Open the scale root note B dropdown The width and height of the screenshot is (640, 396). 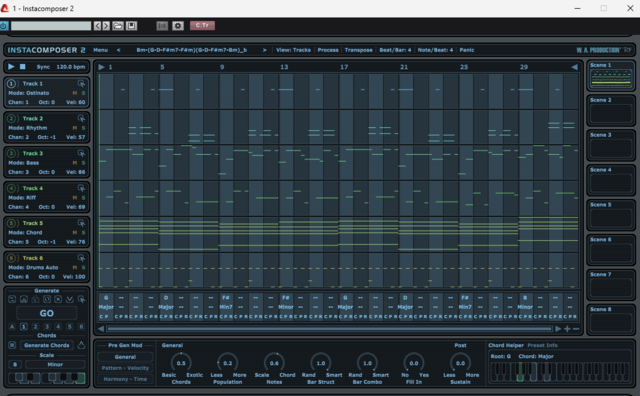15,365
